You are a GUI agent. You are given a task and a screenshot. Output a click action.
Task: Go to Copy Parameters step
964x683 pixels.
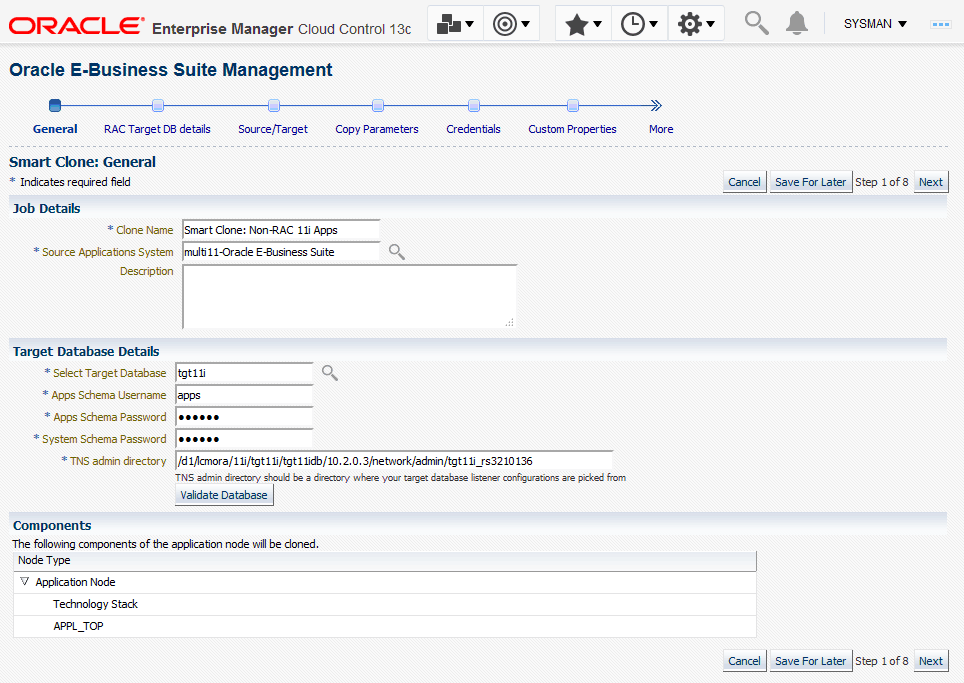click(377, 129)
